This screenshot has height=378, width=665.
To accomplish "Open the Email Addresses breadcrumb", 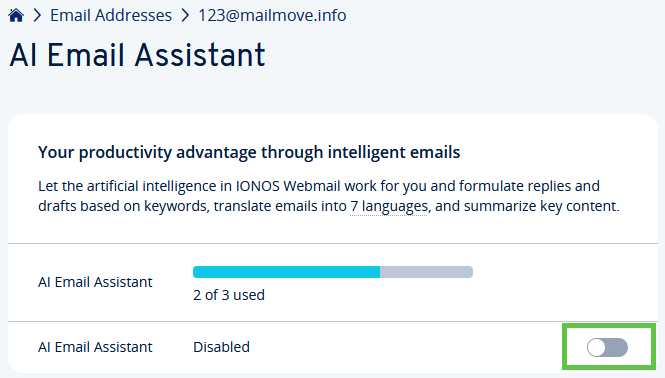I will 111,15.
